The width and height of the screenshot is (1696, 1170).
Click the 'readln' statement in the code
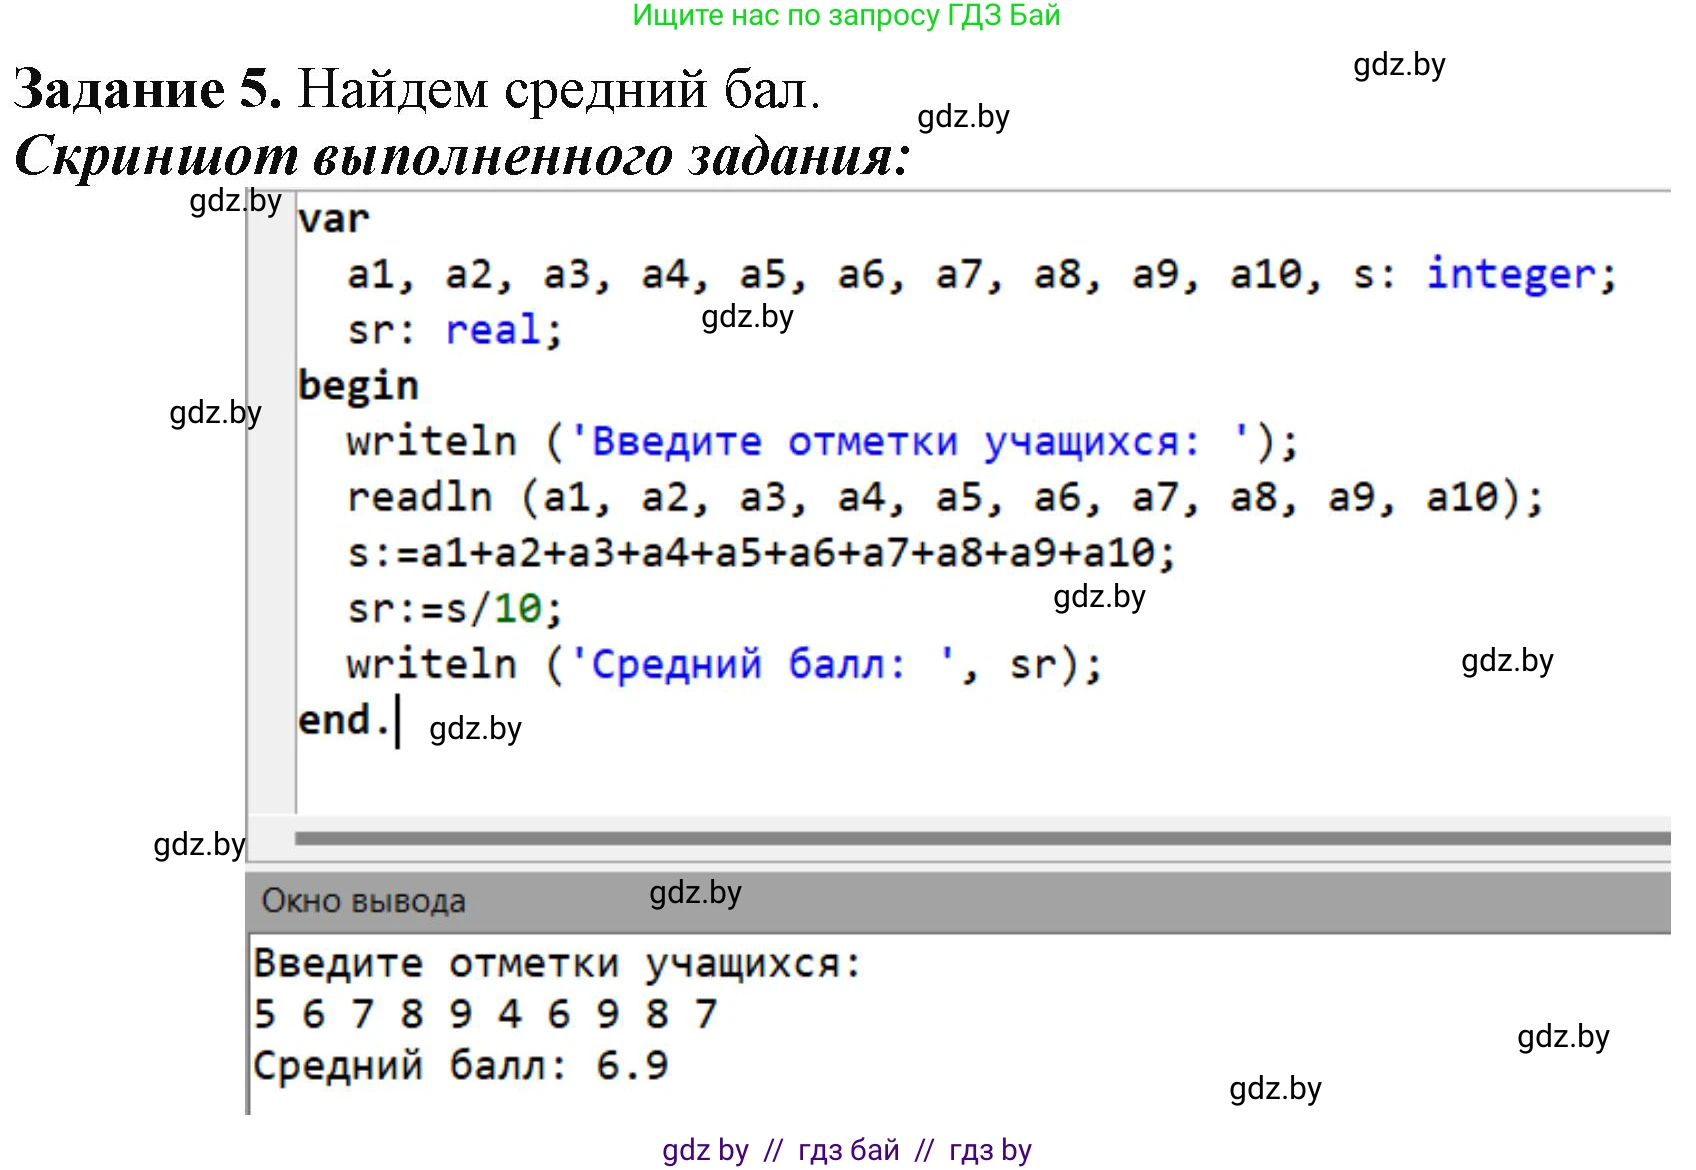click(x=420, y=497)
